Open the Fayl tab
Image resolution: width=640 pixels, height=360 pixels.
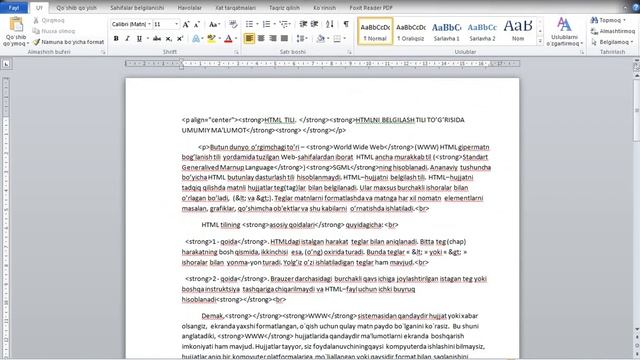(14, 8)
